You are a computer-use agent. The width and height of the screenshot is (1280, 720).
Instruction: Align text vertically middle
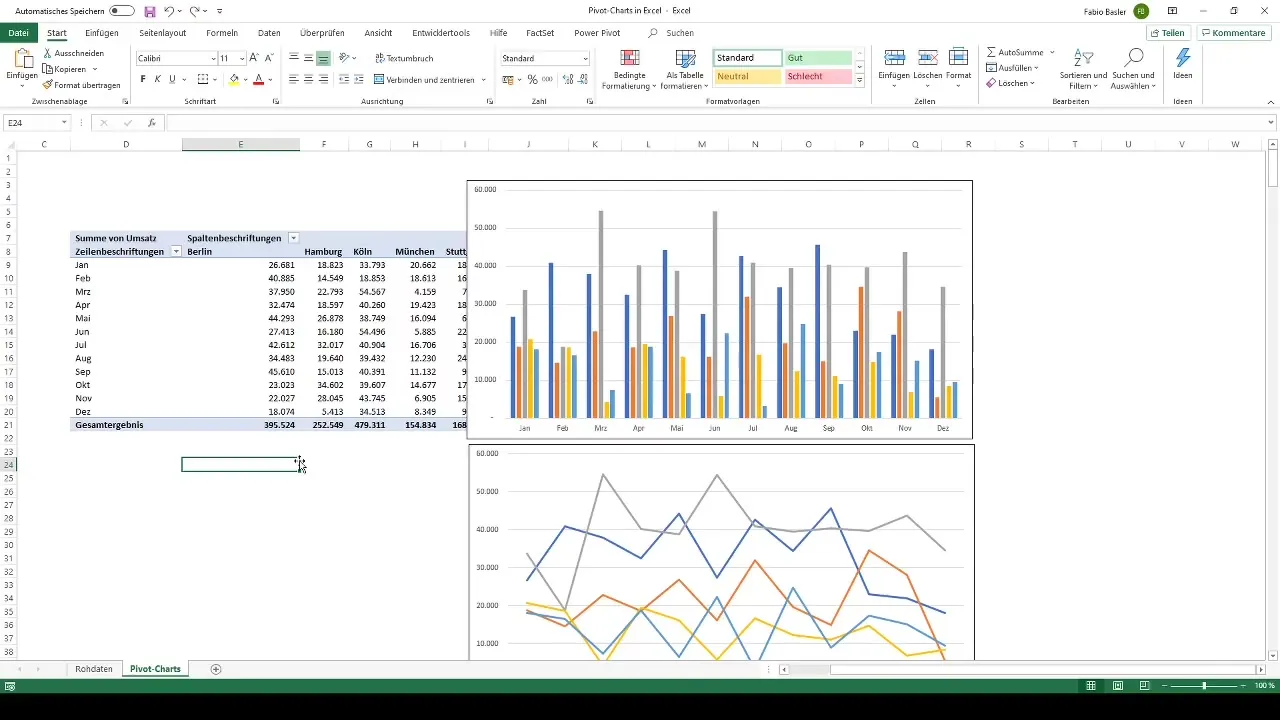click(x=308, y=58)
